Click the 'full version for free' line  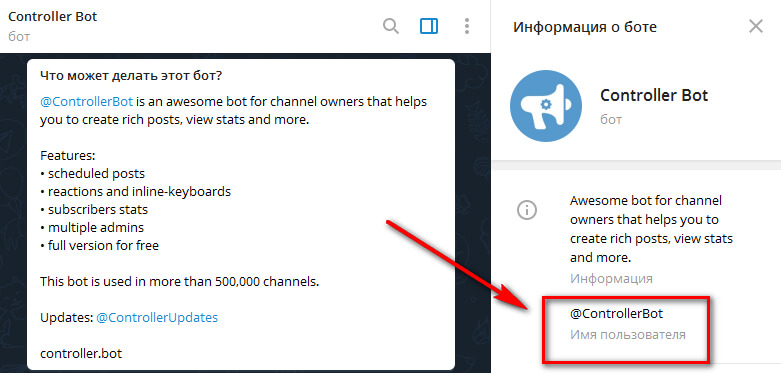pos(100,246)
